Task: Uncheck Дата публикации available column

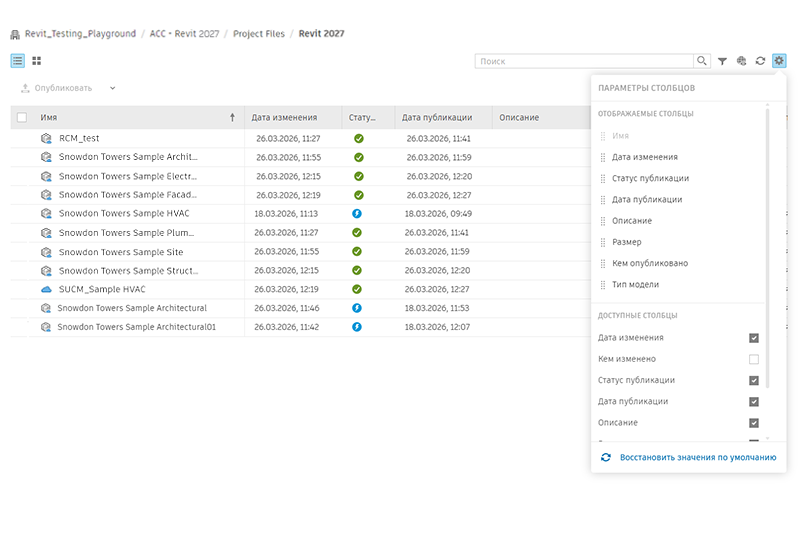Action: tap(754, 402)
